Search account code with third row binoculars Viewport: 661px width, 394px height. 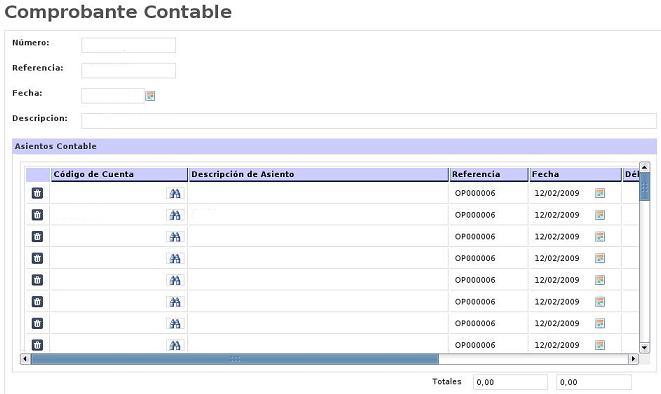click(175, 237)
